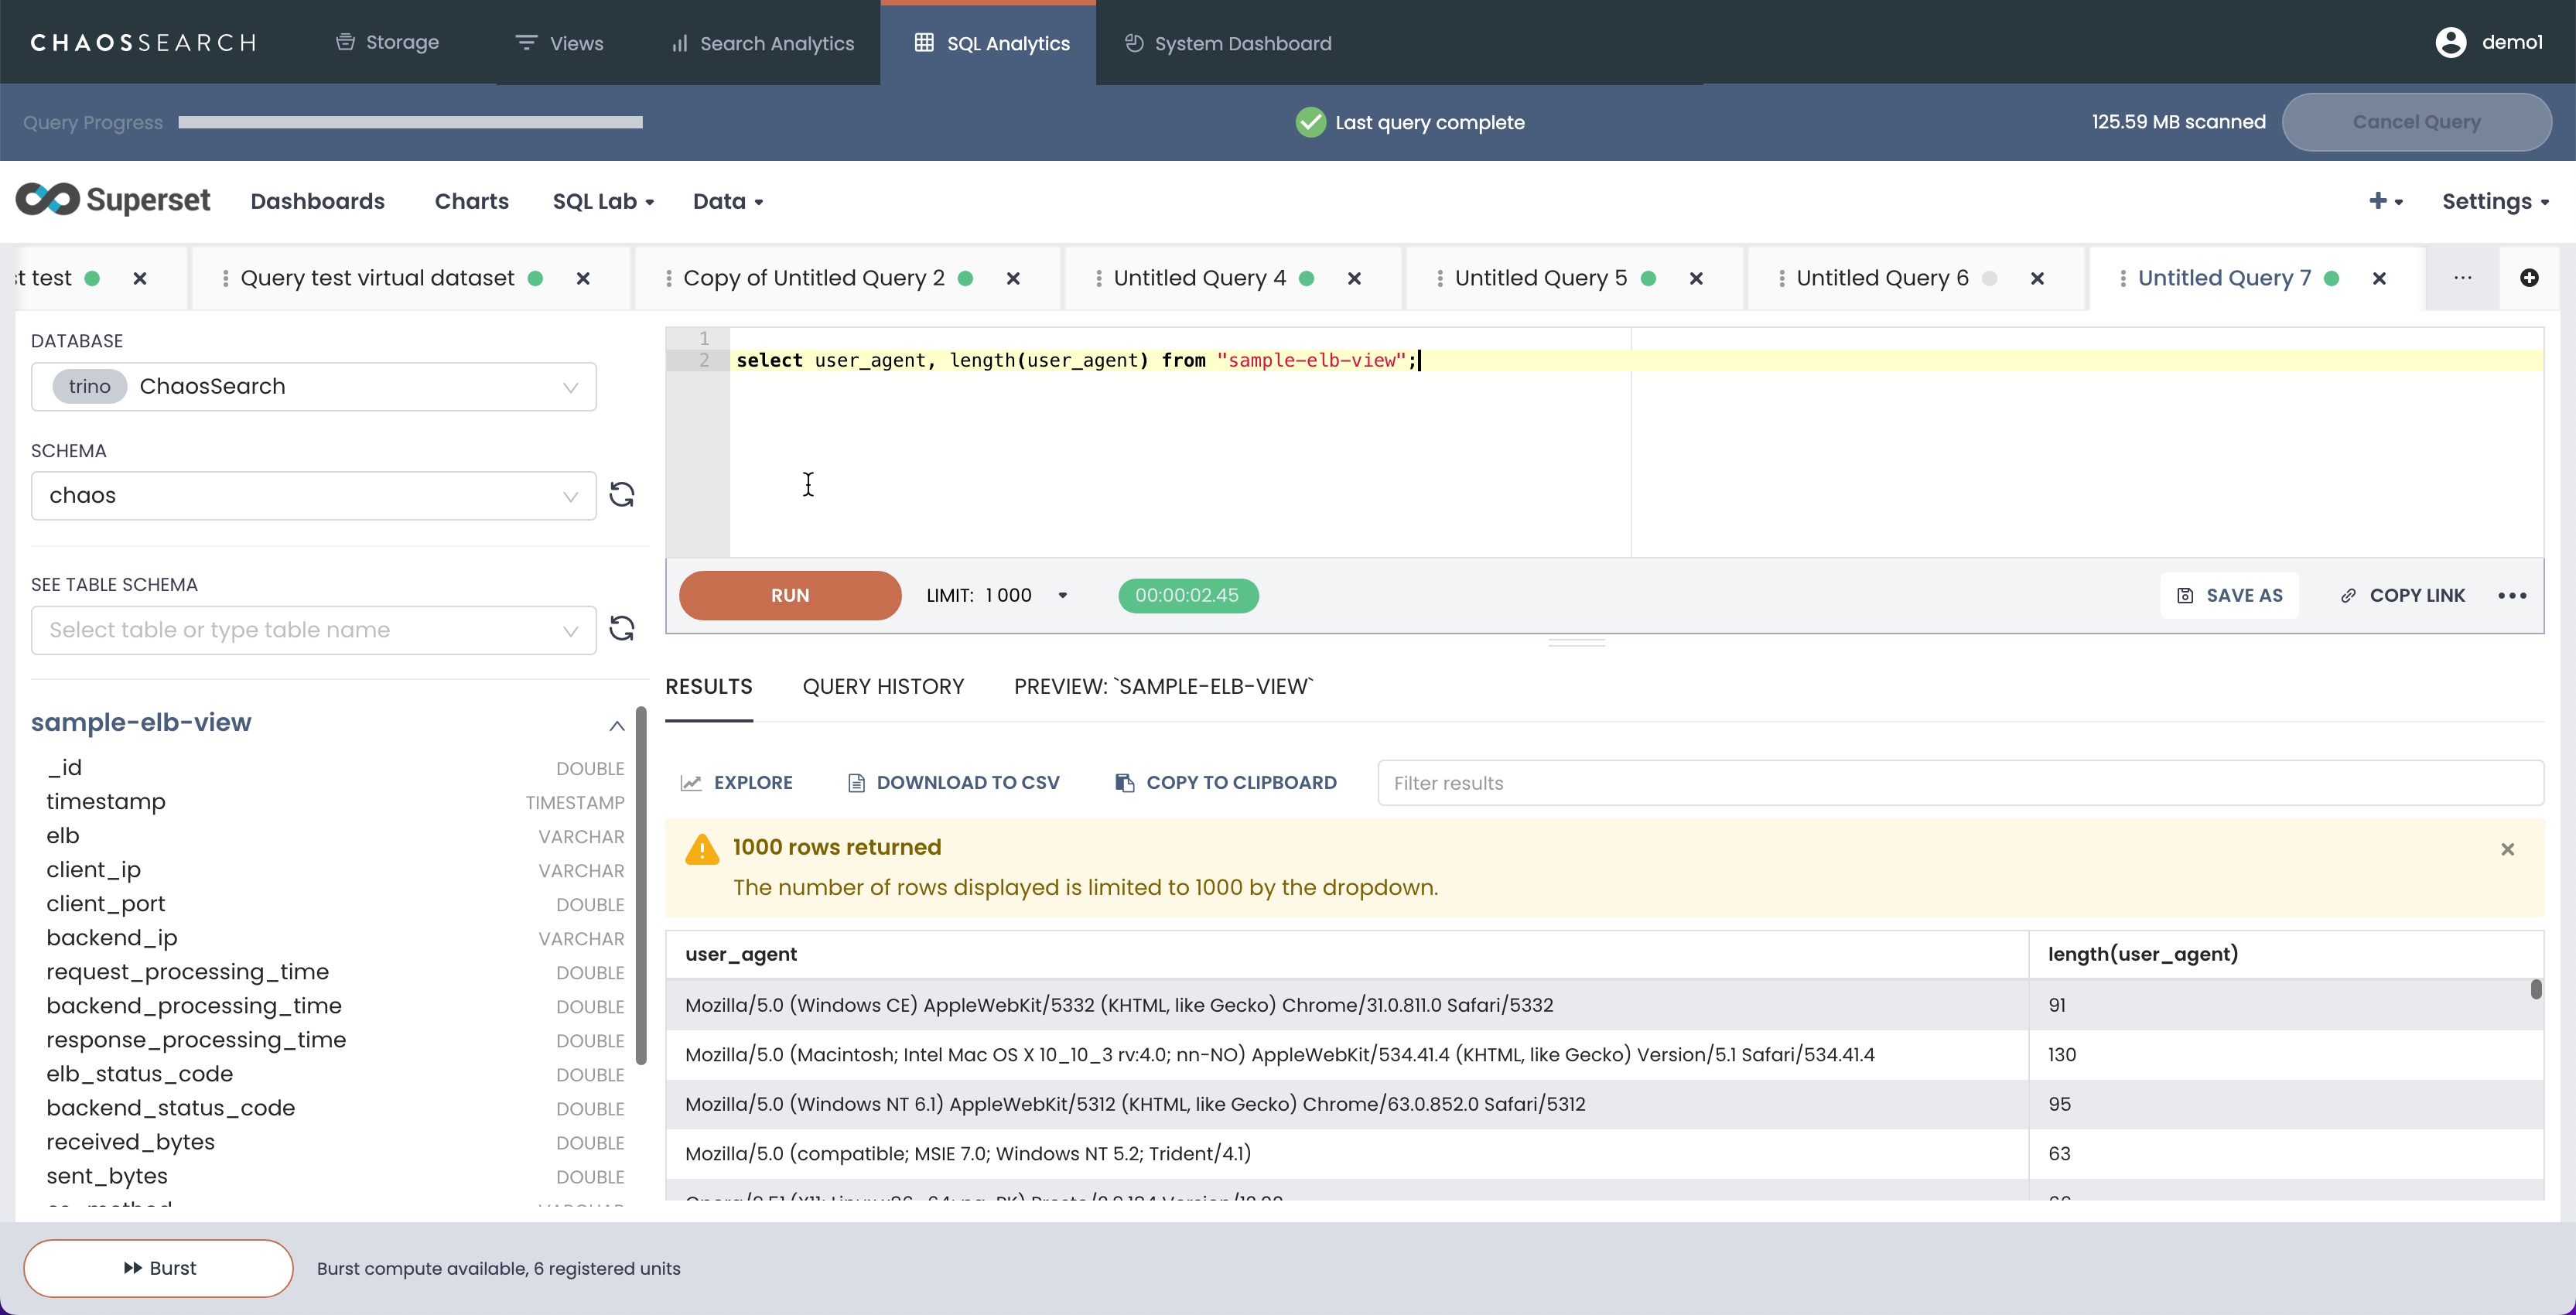
Task: Dismiss the 1000 rows returned warning
Action: (2507, 849)
